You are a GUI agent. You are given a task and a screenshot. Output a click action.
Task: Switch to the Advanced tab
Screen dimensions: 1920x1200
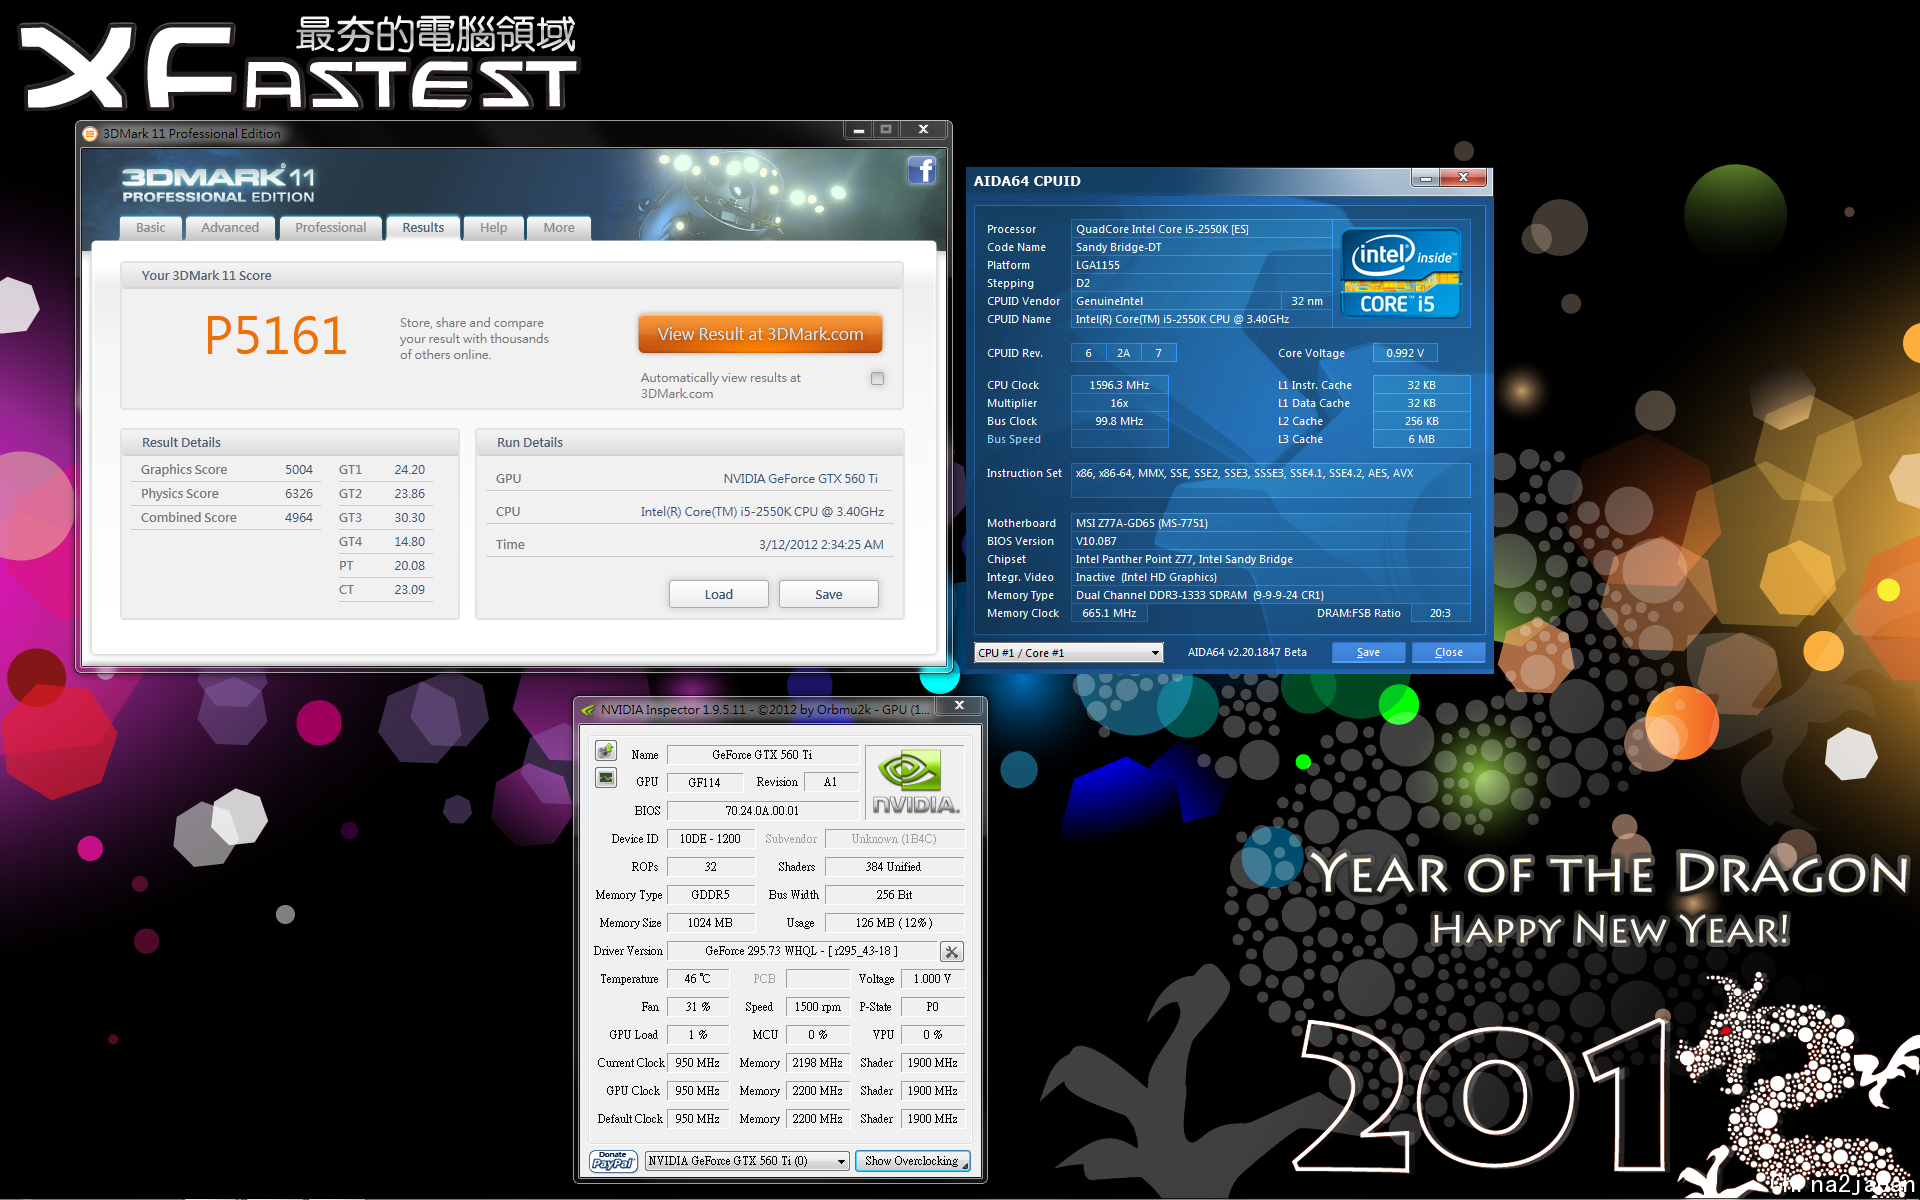coord(230,228)
